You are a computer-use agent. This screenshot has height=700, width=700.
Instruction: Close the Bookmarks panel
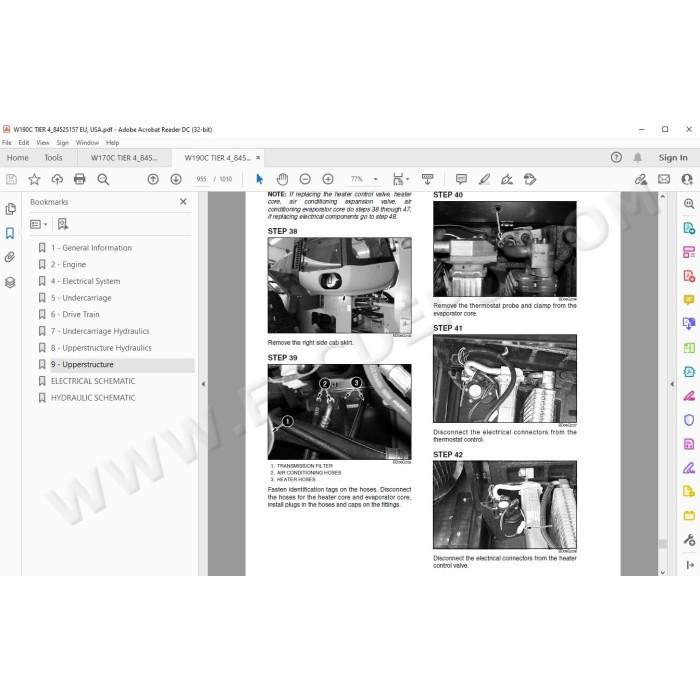pyautogui.click(x=183, y=202)
